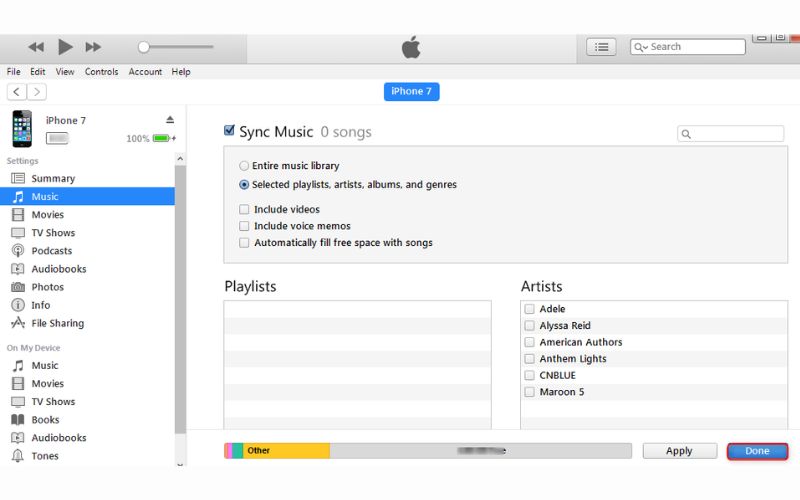Open Photos settings
The height and width of the screenshot is (500, 800).
click(x=87, y=287)
